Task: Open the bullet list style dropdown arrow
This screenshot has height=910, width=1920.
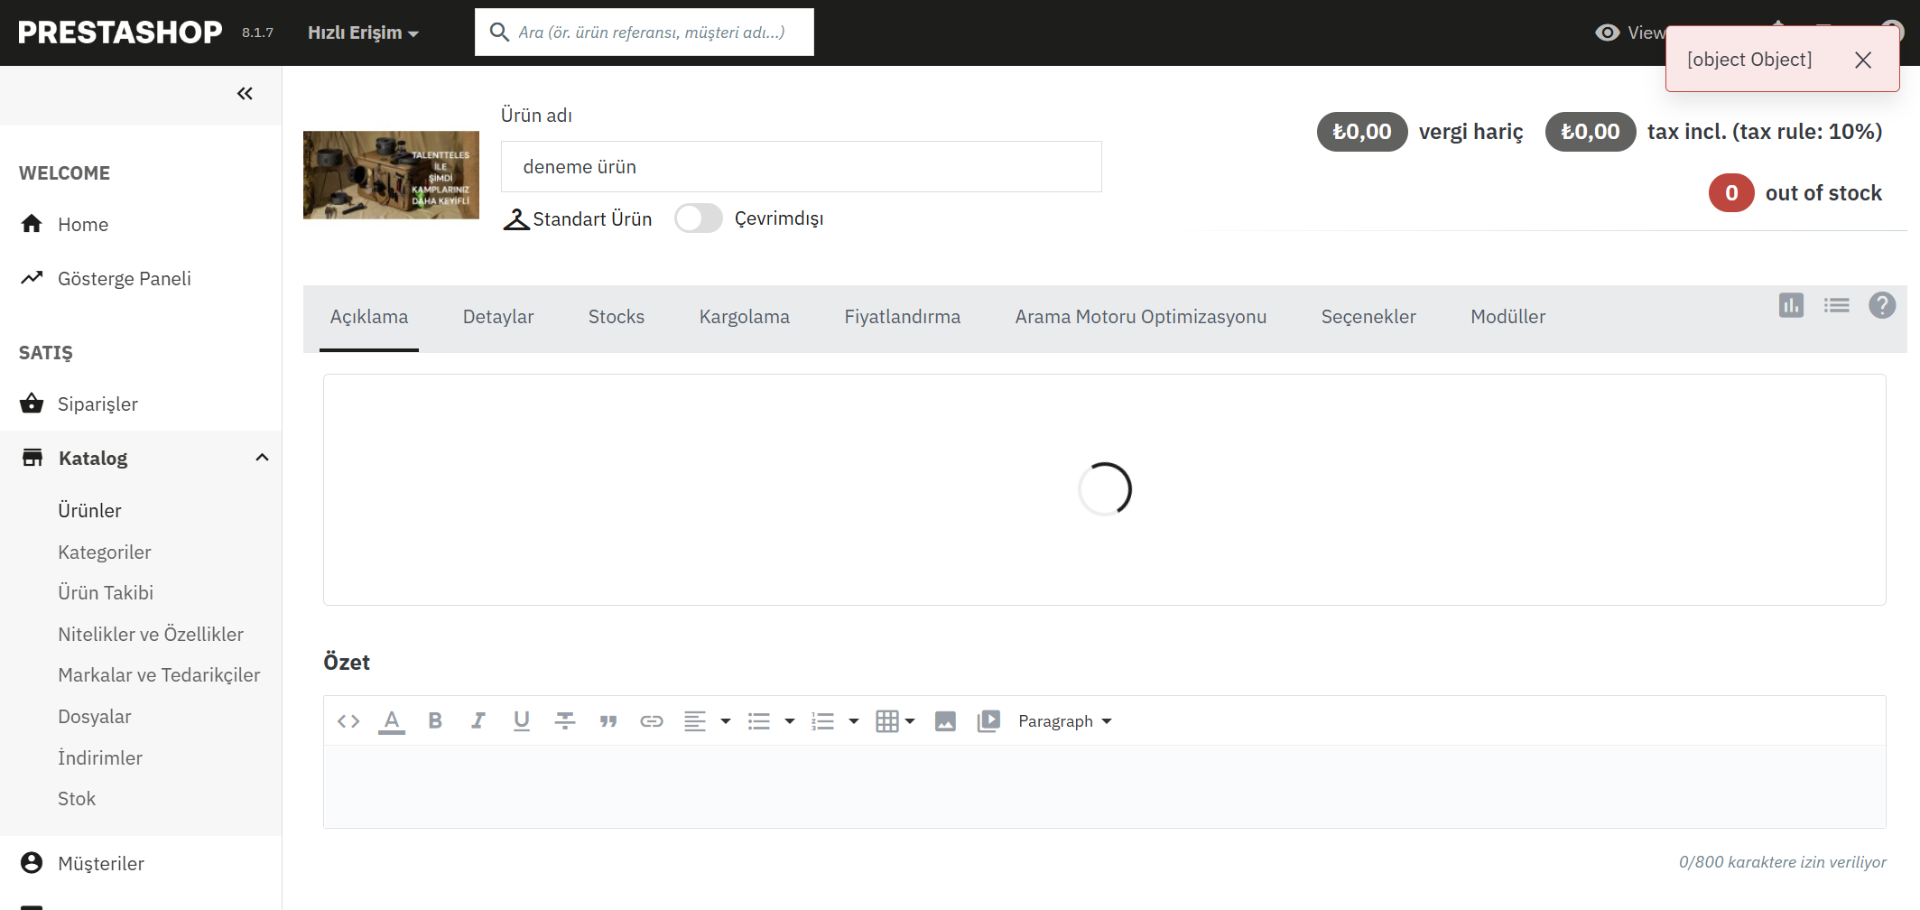Action: pos(790,721)
